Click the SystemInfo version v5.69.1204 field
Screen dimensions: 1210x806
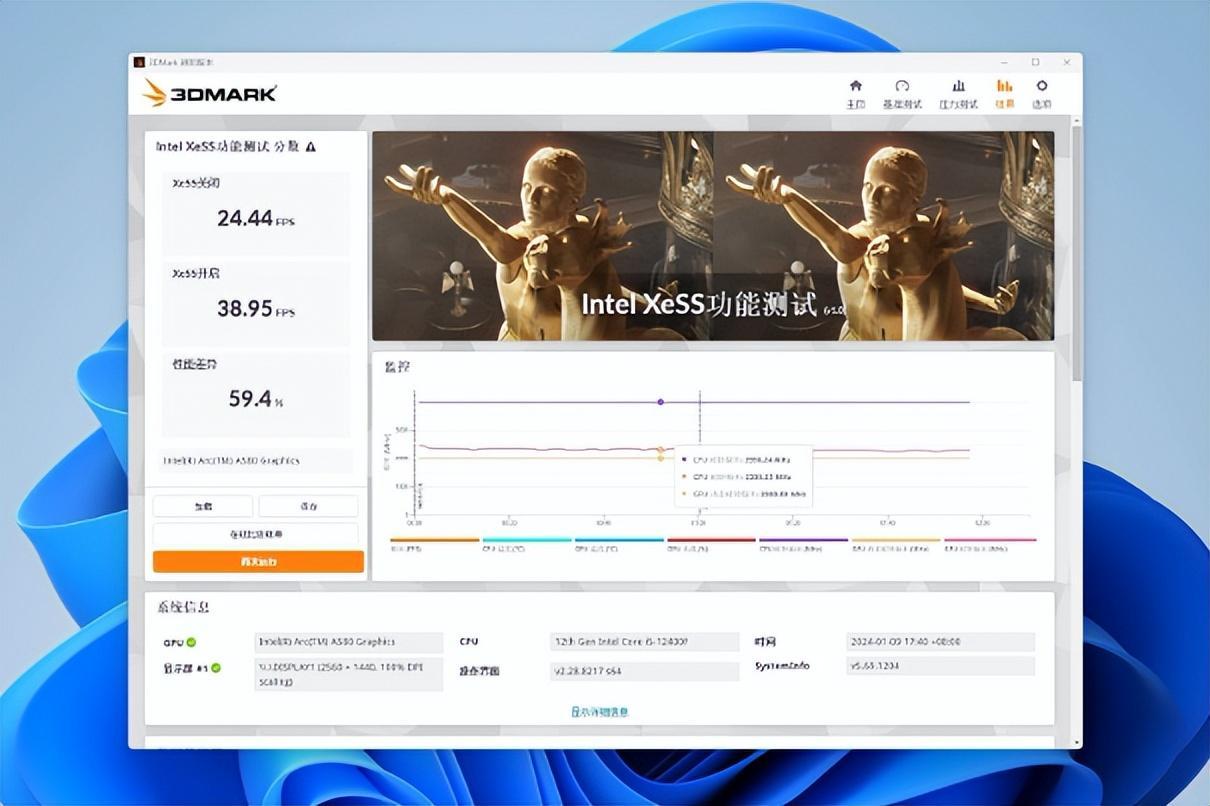pyautogui.click(x=940, y=666)
